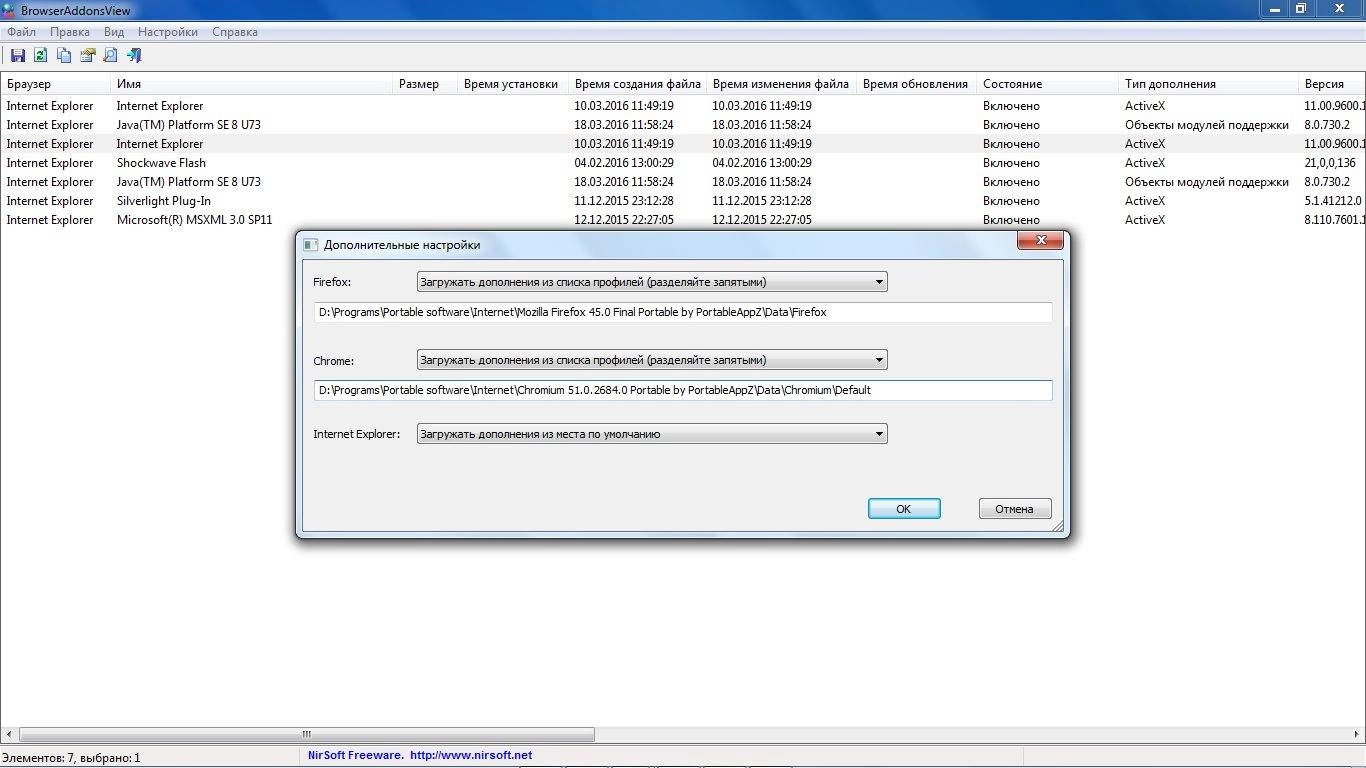The height and width of the screenshot is (768, 1366).
Task: Click the Chrome: label in dialog
Action: coord(334,360)
